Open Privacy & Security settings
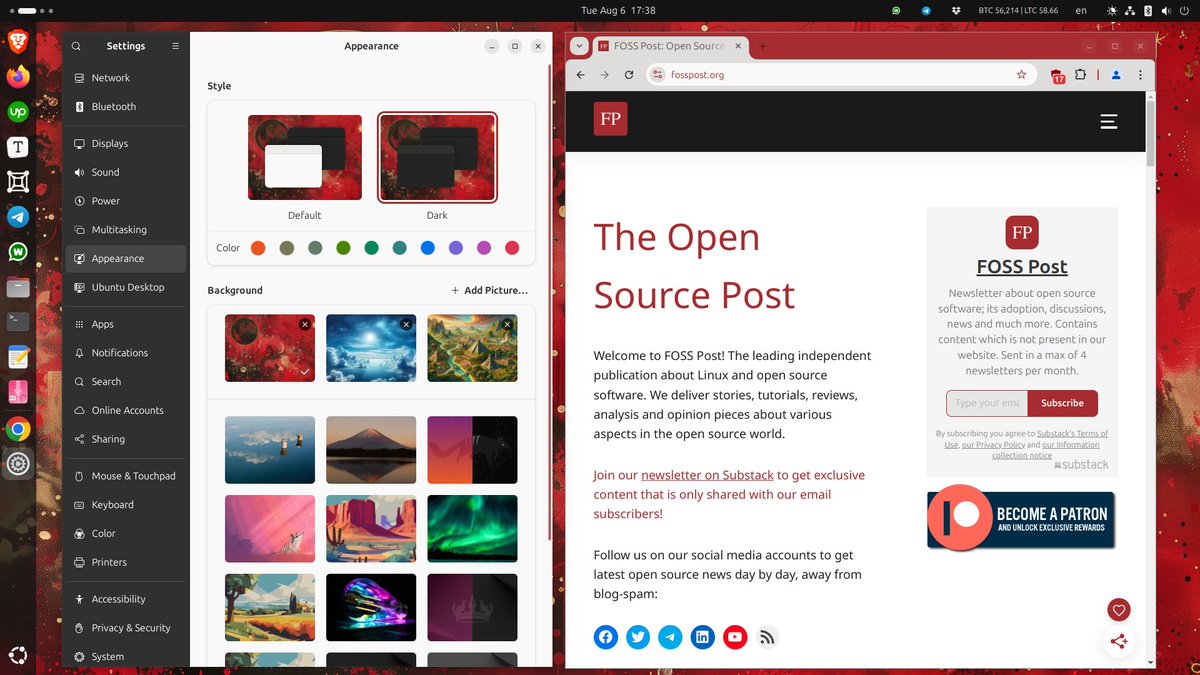 (126, 628)
